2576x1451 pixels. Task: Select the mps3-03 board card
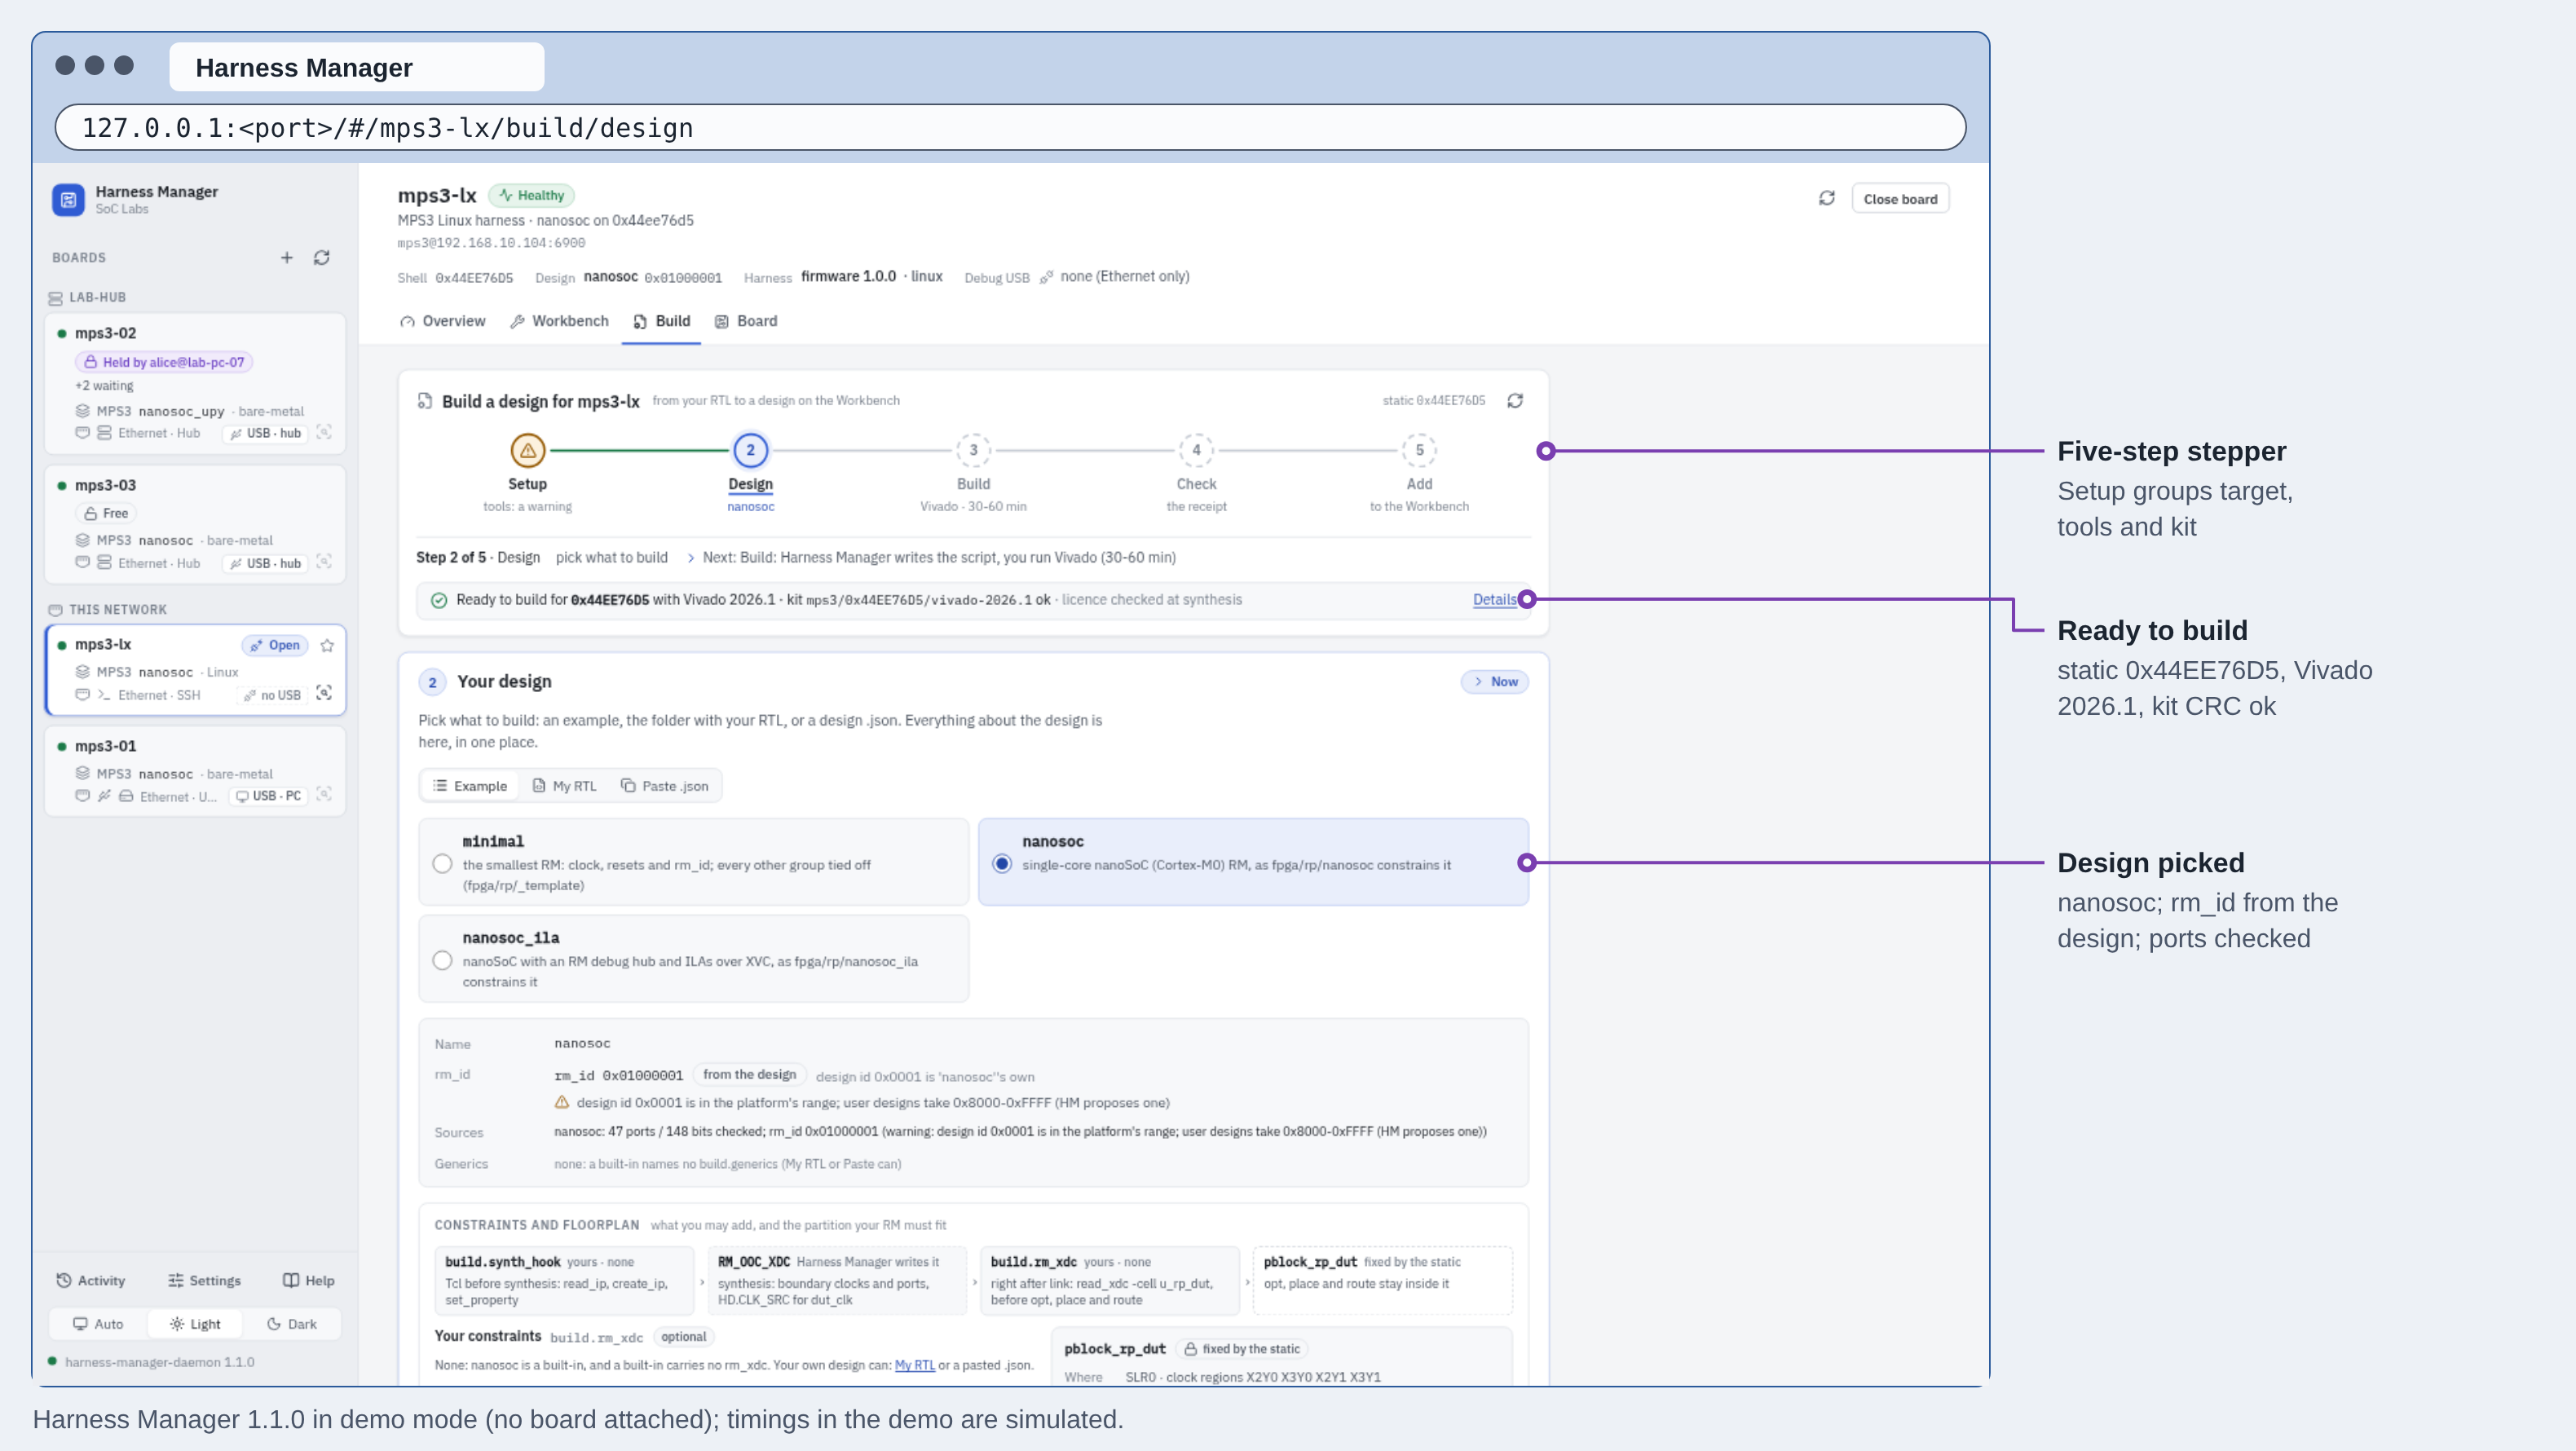tap(196, 525)
